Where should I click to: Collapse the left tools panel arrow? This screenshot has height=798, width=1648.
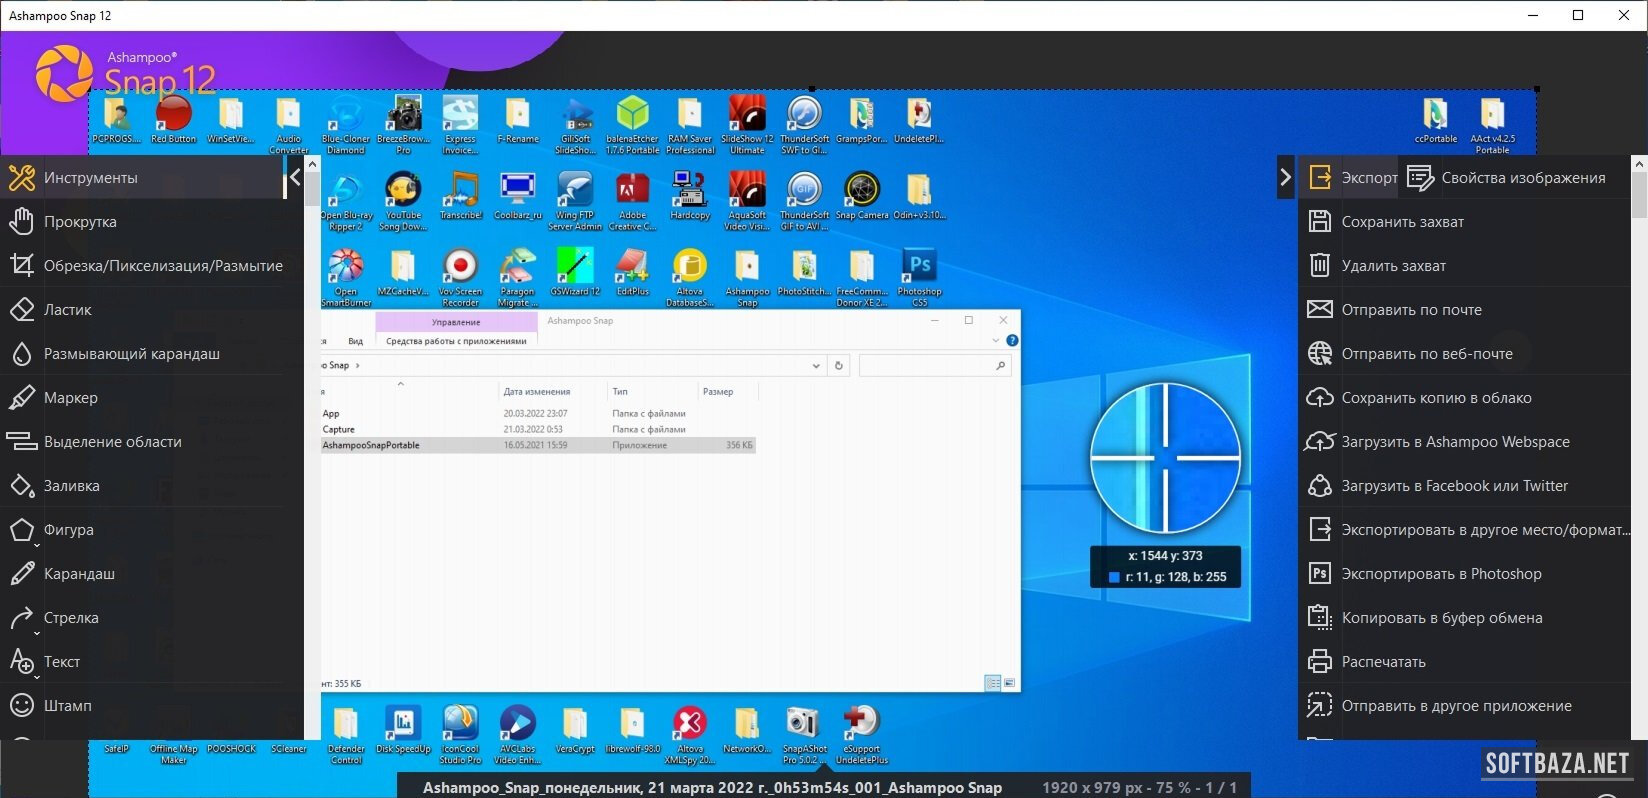294,178
